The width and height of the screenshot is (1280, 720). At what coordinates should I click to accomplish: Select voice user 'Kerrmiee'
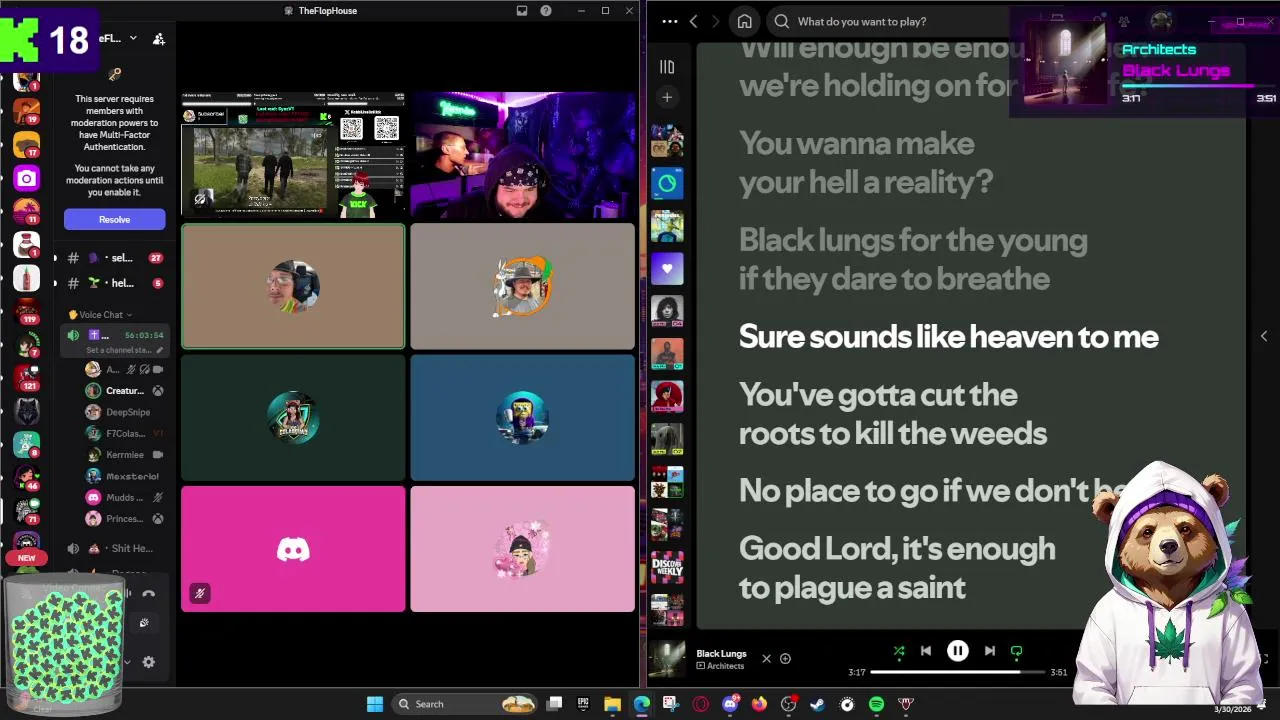click(124, 455)
